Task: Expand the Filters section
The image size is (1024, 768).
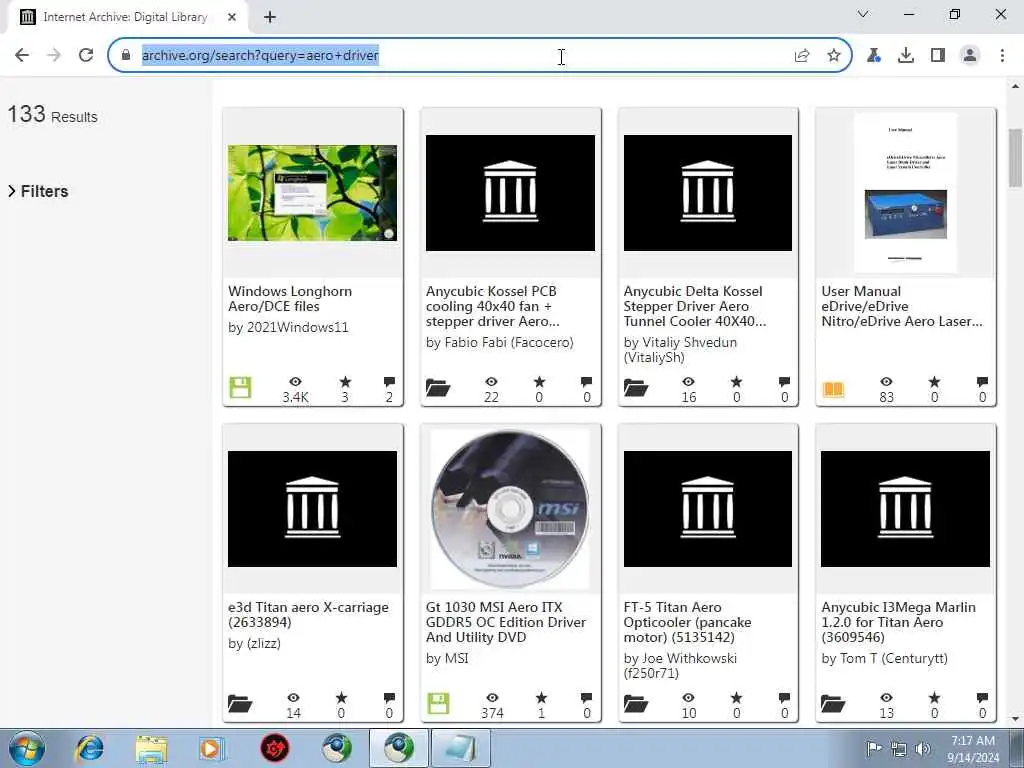Action: tap(39, 191)
